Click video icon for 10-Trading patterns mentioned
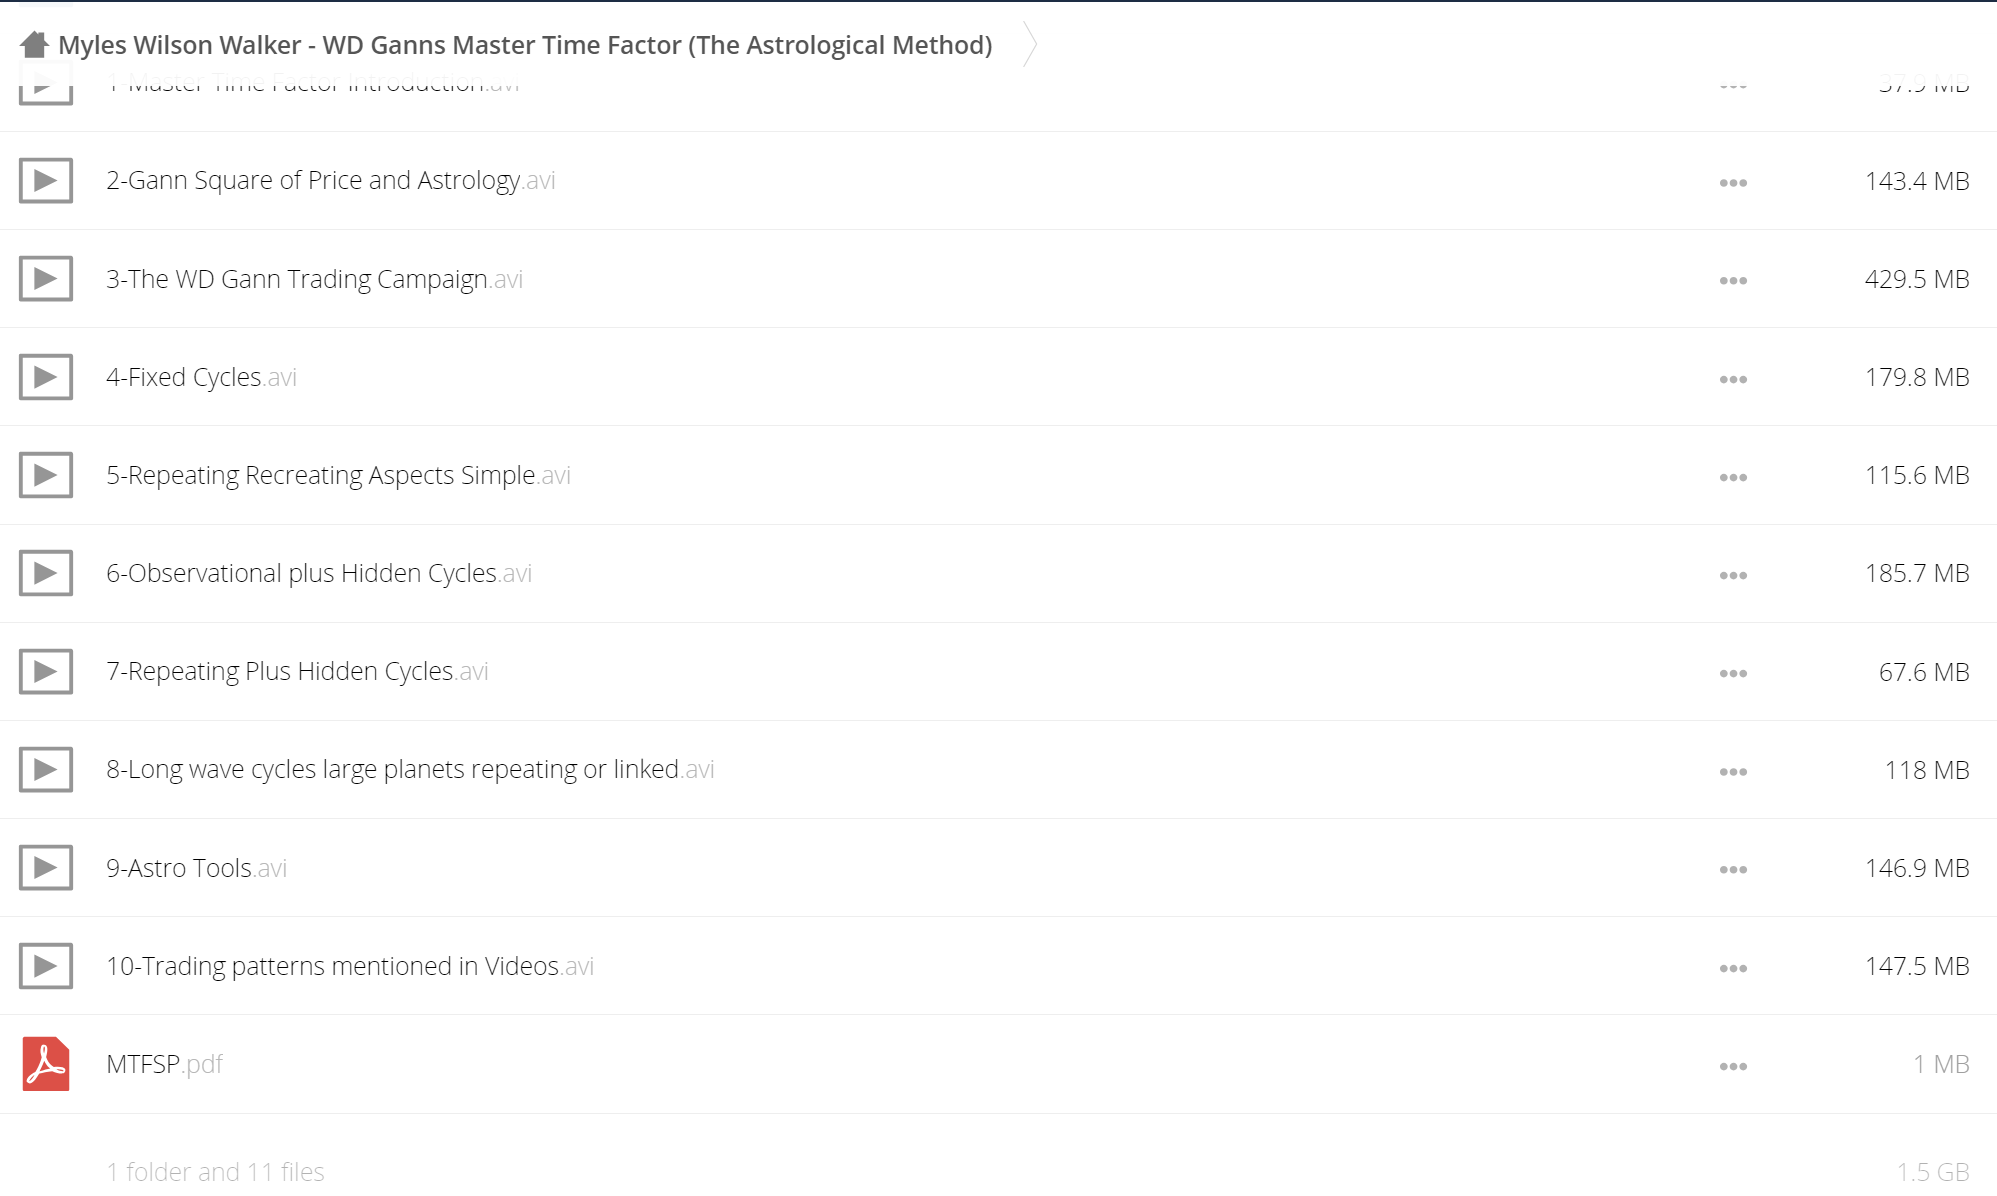The image size is (1997, 1196). [46, 966]
